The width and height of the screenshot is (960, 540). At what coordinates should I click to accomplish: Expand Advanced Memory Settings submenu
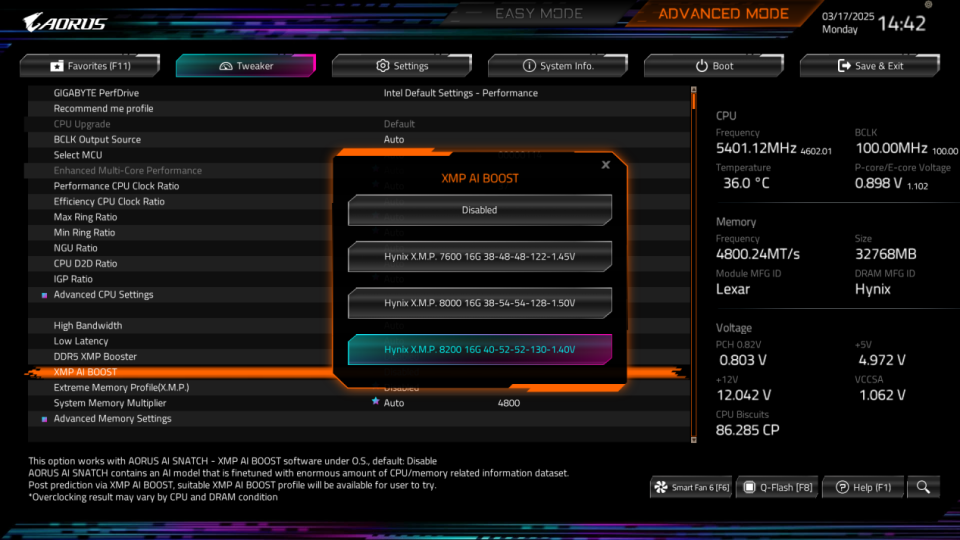112,419
